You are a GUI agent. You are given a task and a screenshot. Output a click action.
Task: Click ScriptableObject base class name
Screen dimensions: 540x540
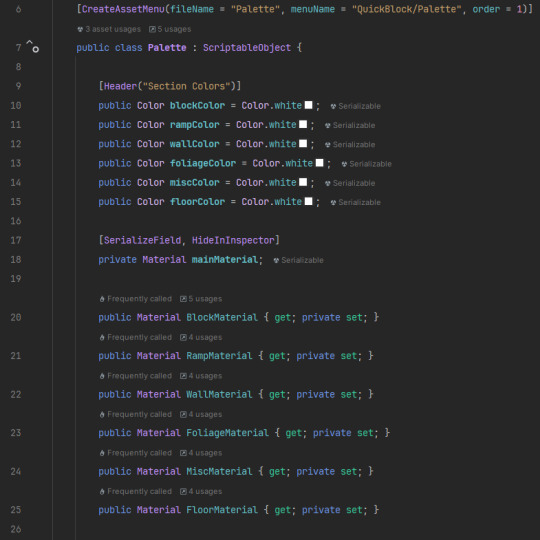tap(247, 48)
